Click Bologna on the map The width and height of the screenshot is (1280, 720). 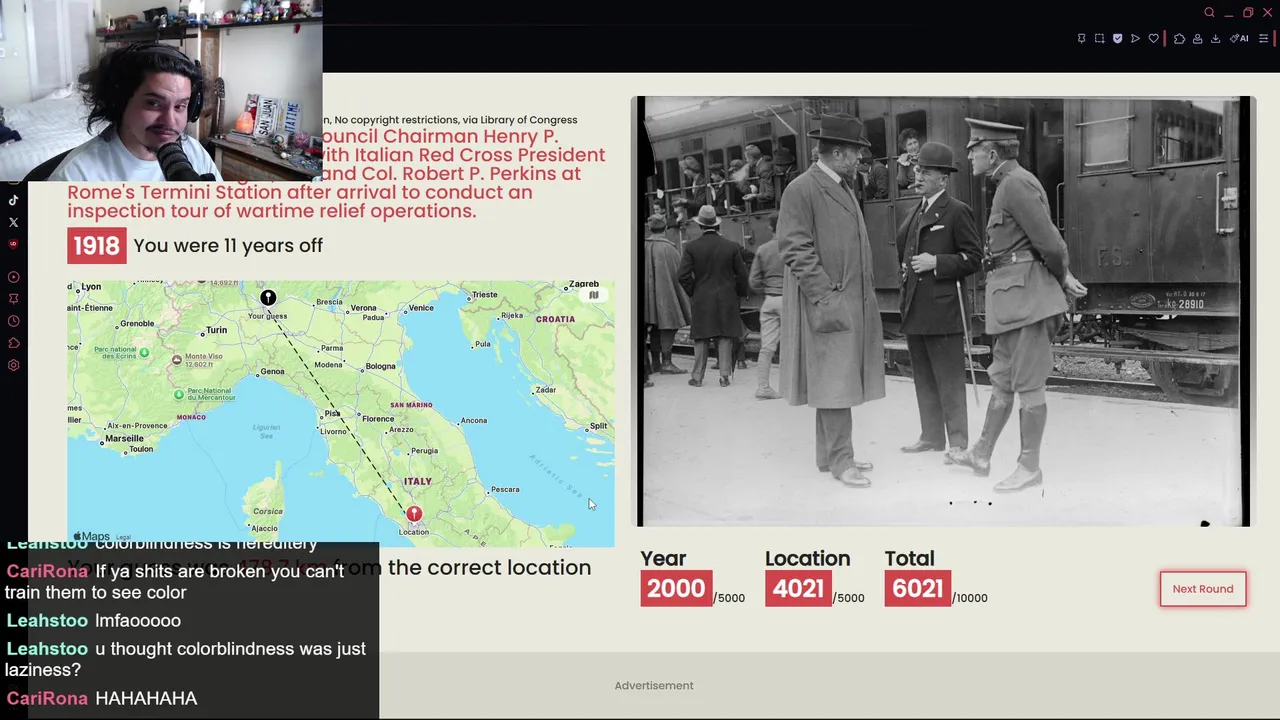[380, 366]
